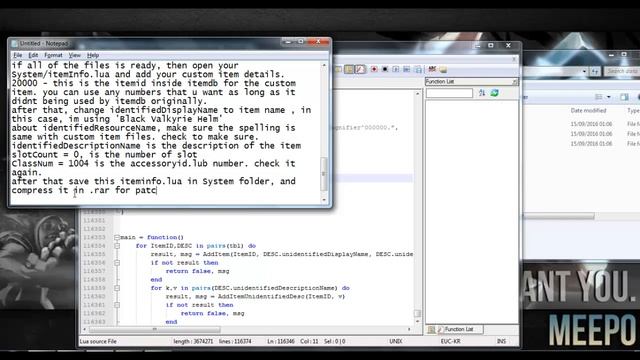This screenshot has height=360, width=640.
Task: Click the small icon left of Function List tab
Action: [x=431, y=329]
